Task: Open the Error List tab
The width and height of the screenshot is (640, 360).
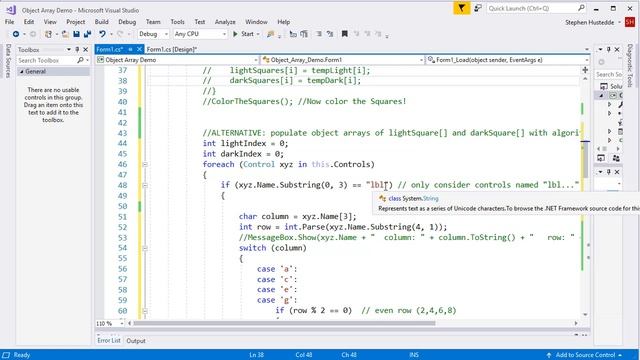Action: (x=109, y=340)
